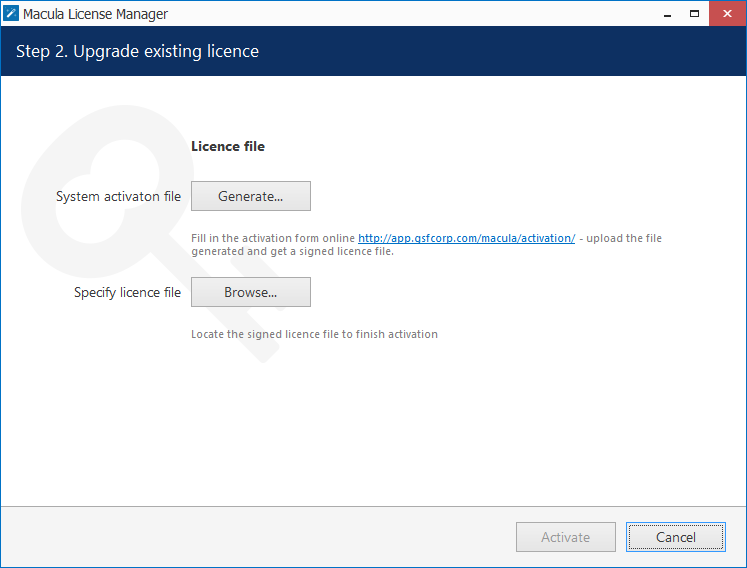Maximize the License Manager window
Viewport: 747px width, 568px height.
click(695, 14)
